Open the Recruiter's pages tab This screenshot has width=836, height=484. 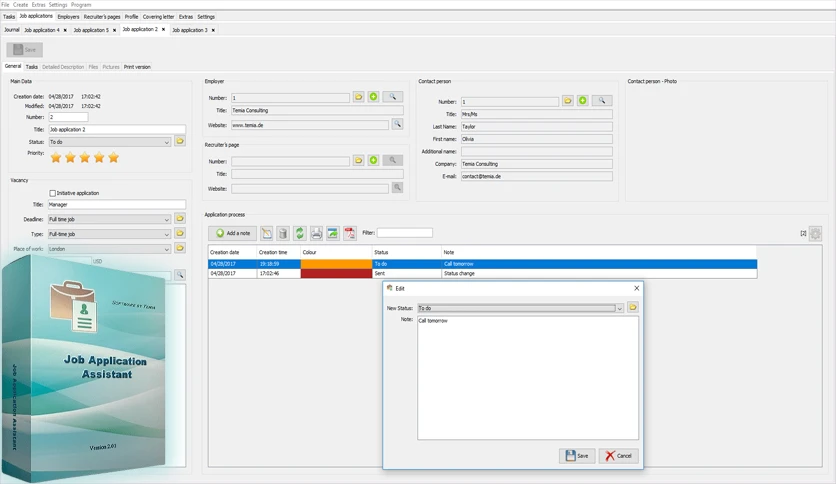[102, 17]
